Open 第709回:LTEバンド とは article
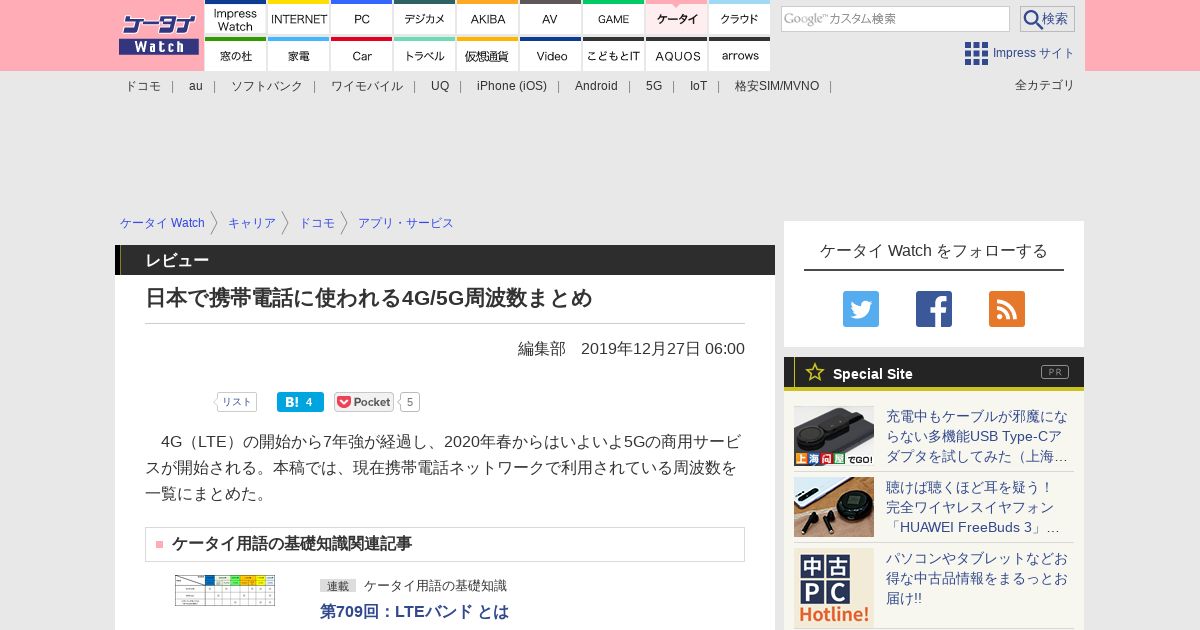This screenshot has width=1200, height=630. pyautogui.click(x=414, y=611)
